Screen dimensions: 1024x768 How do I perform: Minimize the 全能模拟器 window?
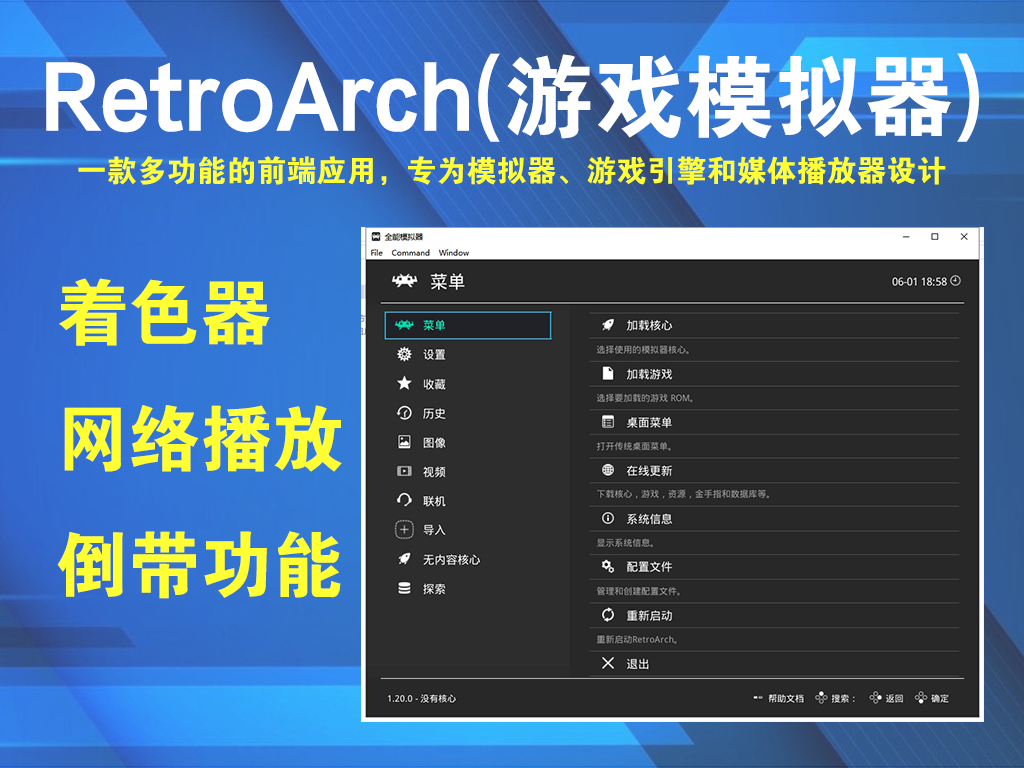click(906, 236)
